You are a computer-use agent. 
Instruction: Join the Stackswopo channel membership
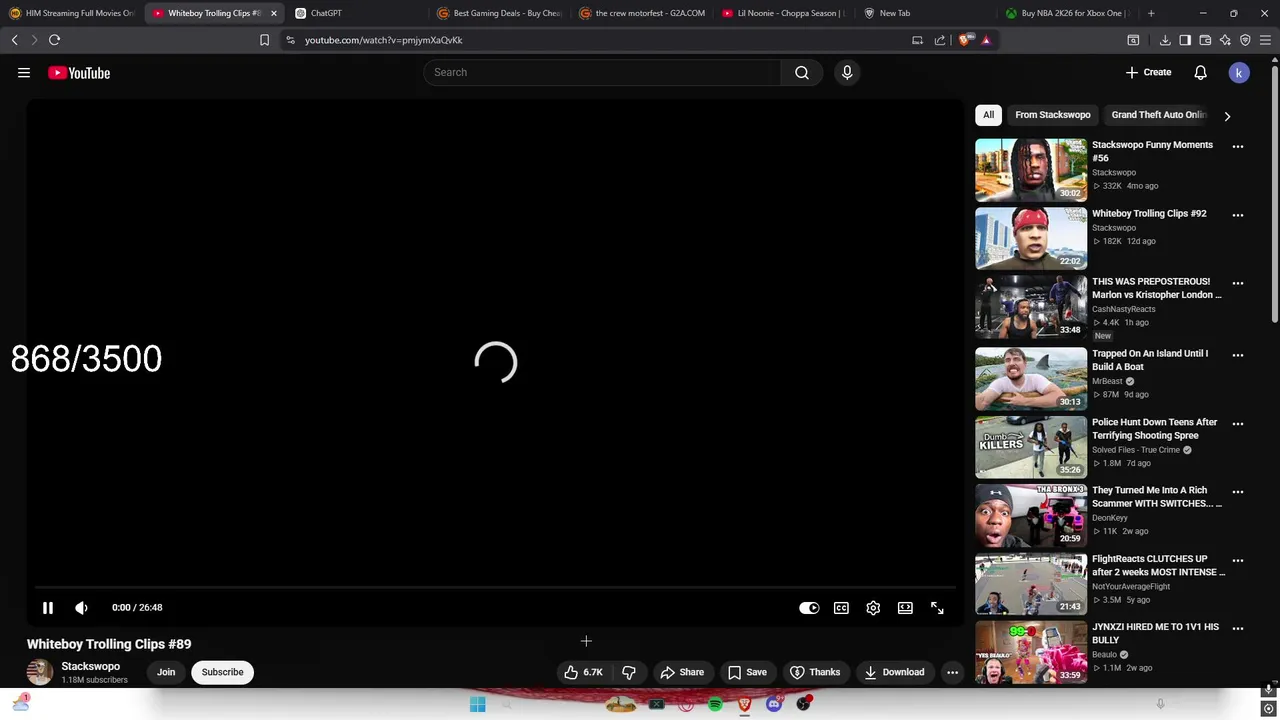166,672
